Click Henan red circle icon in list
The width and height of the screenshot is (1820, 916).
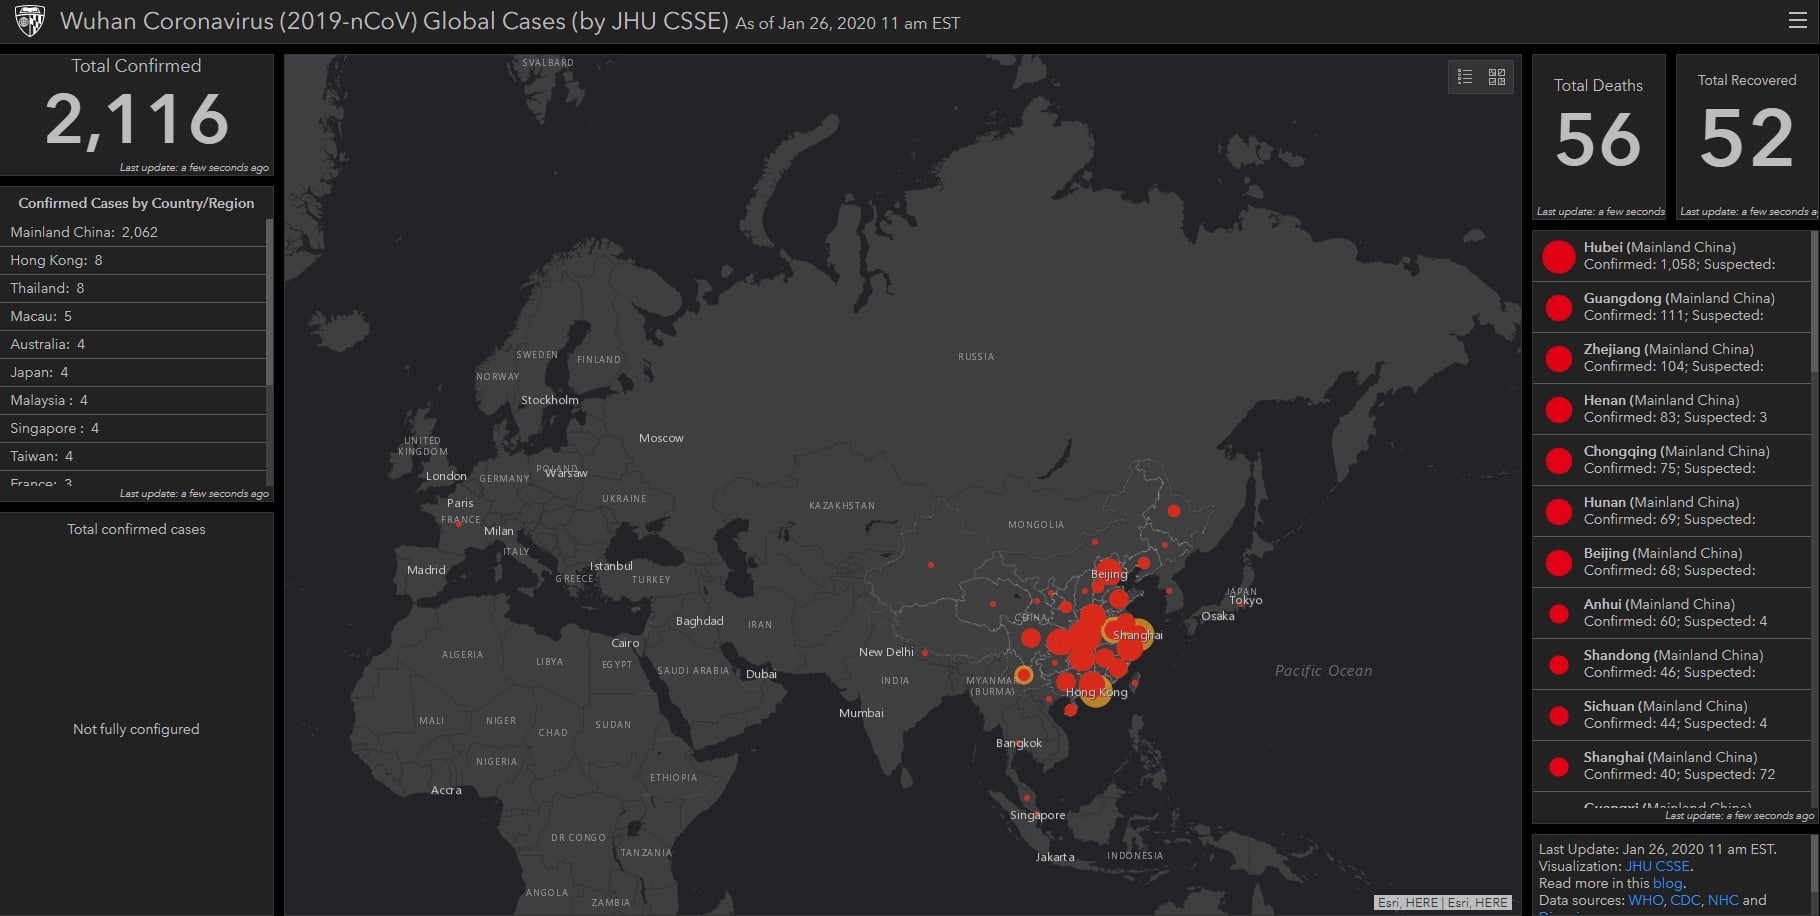tap(1559, 409)
